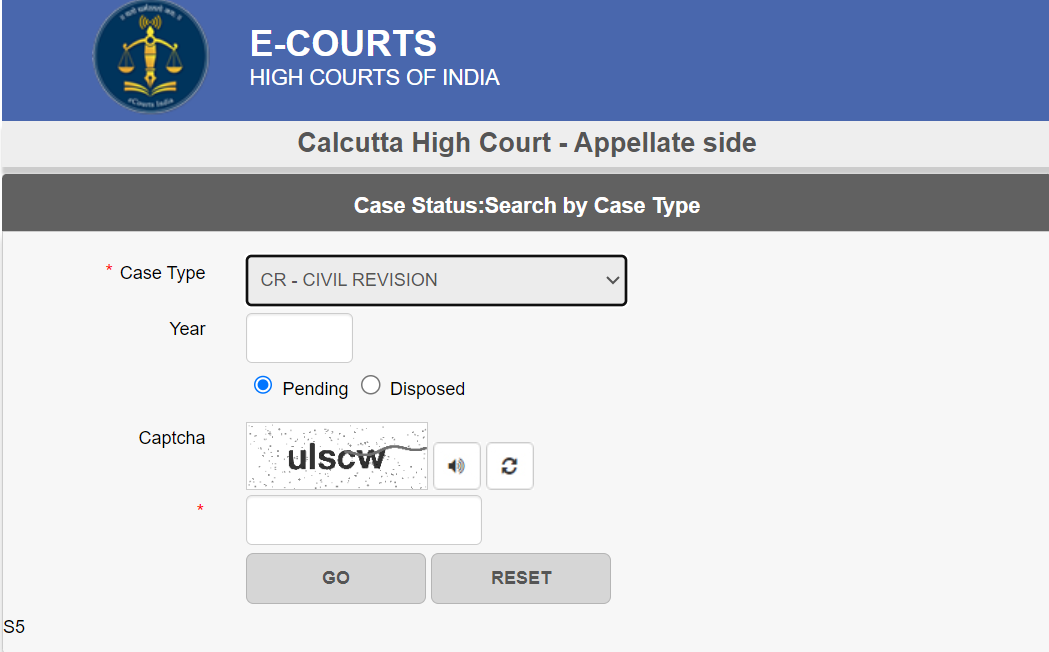Refresh the captcha image
This screenshot has height=652, width=1049.
click(510, 465)
